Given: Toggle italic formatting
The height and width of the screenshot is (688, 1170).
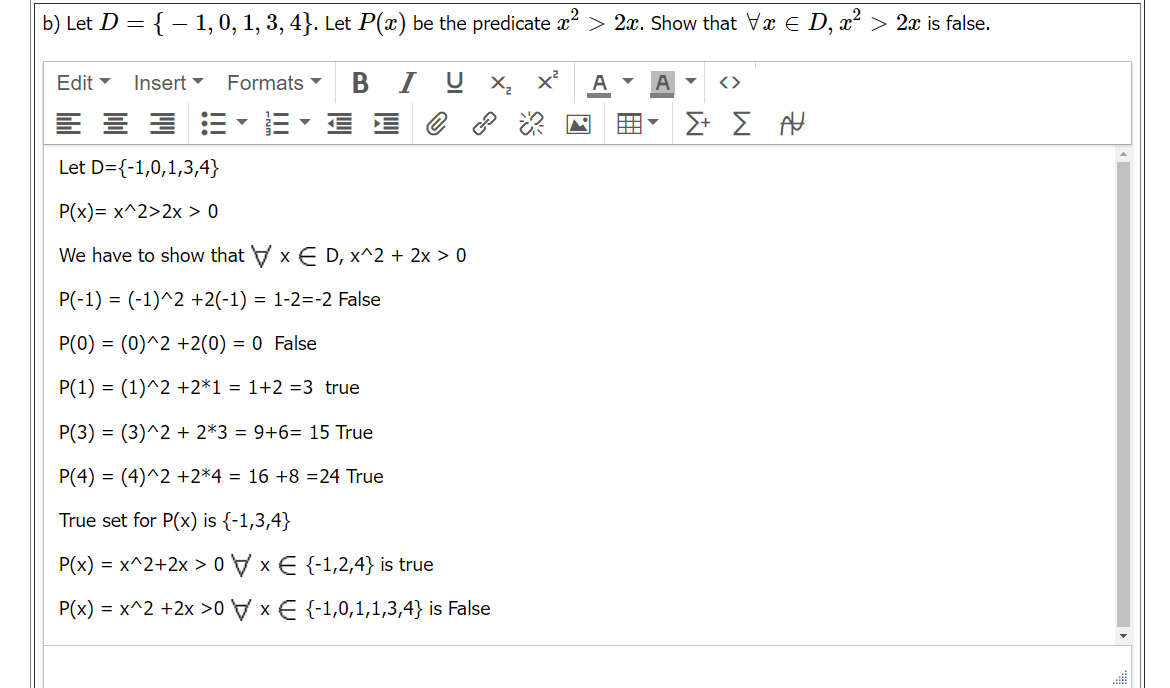Looking at the screenshot, I should (406, 83).
